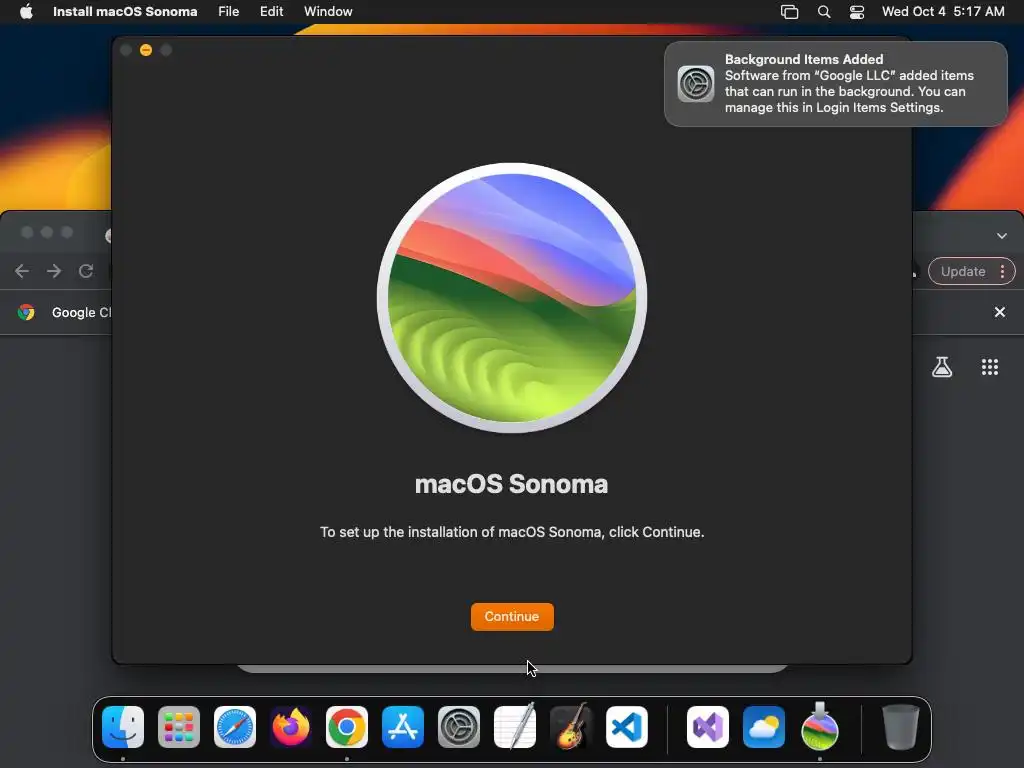Dismiss Chrome info bar with X
1024x768 pixels.
(x=1000, y=312)
